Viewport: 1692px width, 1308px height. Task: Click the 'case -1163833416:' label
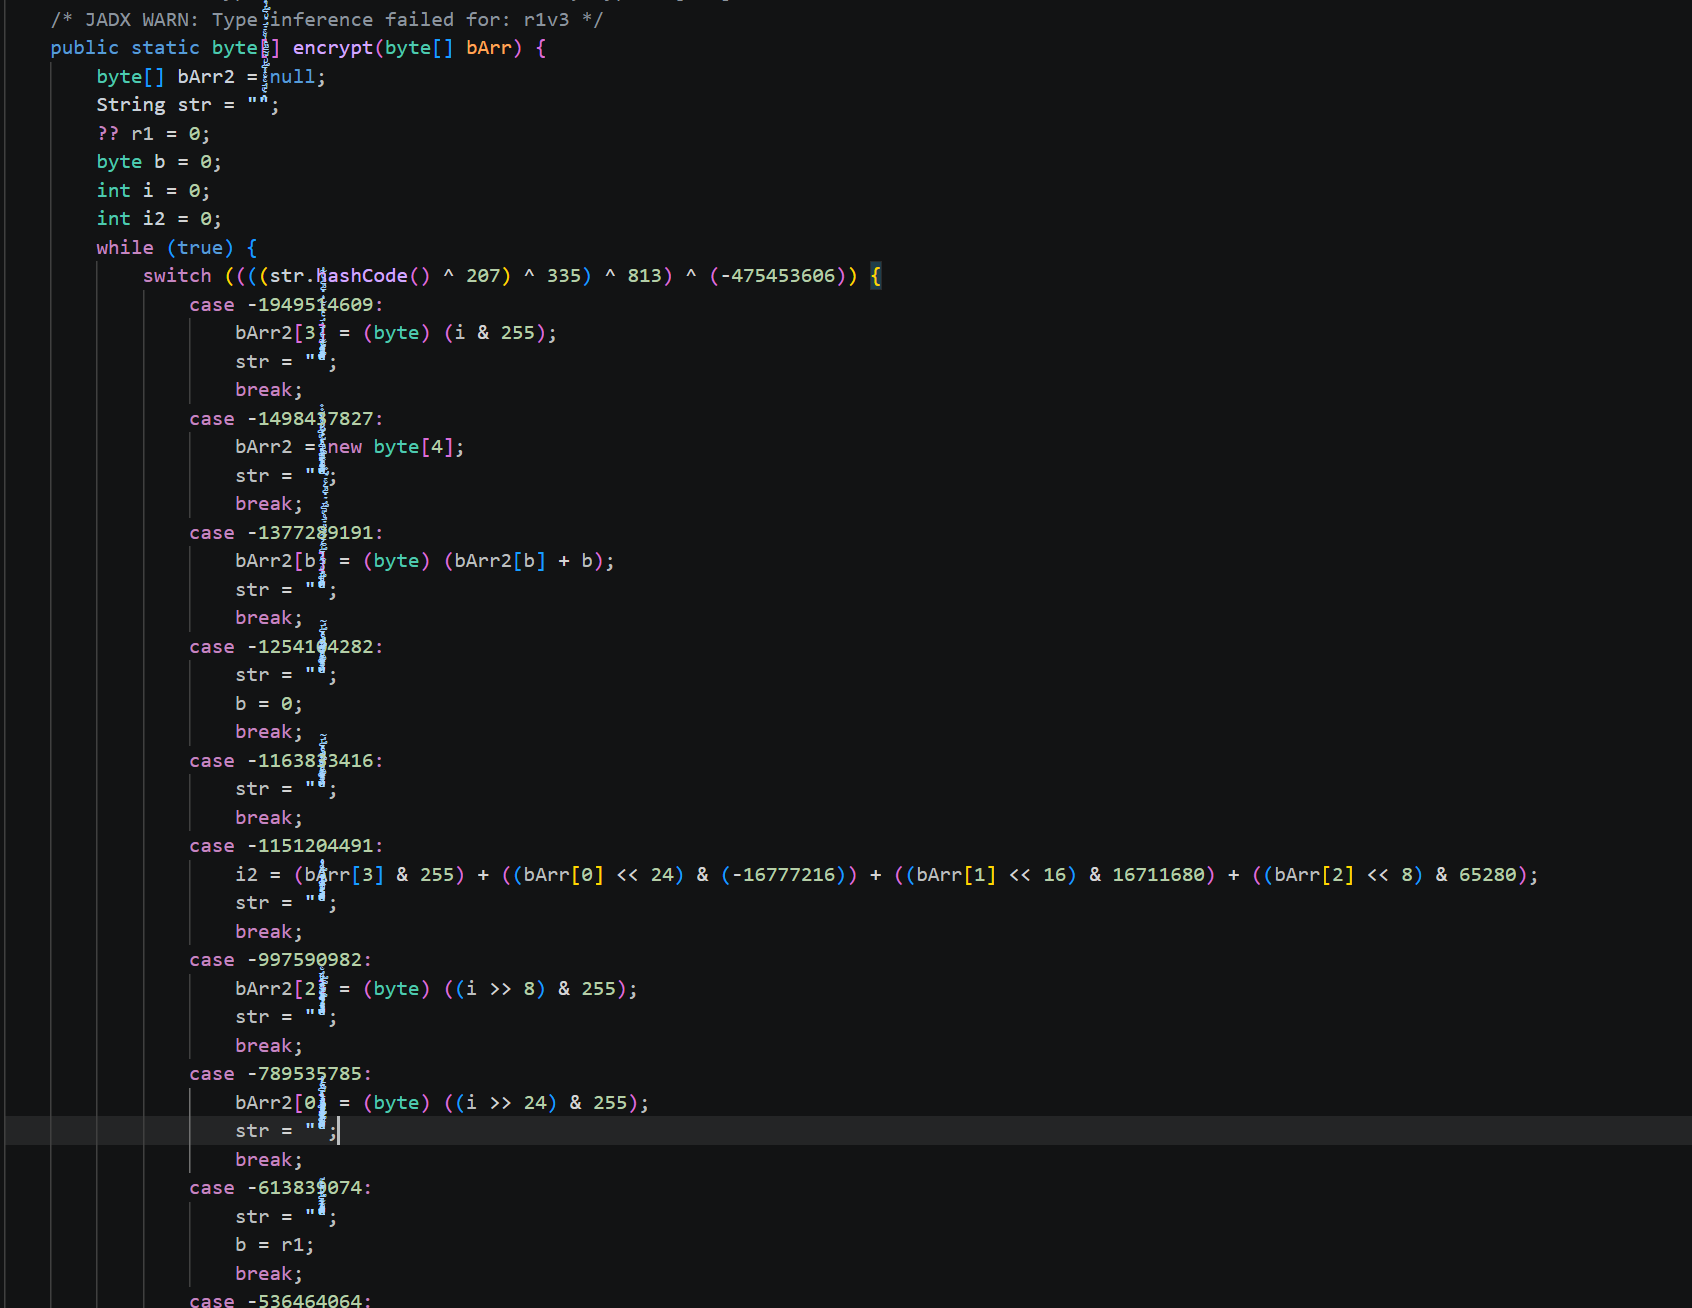[286, 761]
